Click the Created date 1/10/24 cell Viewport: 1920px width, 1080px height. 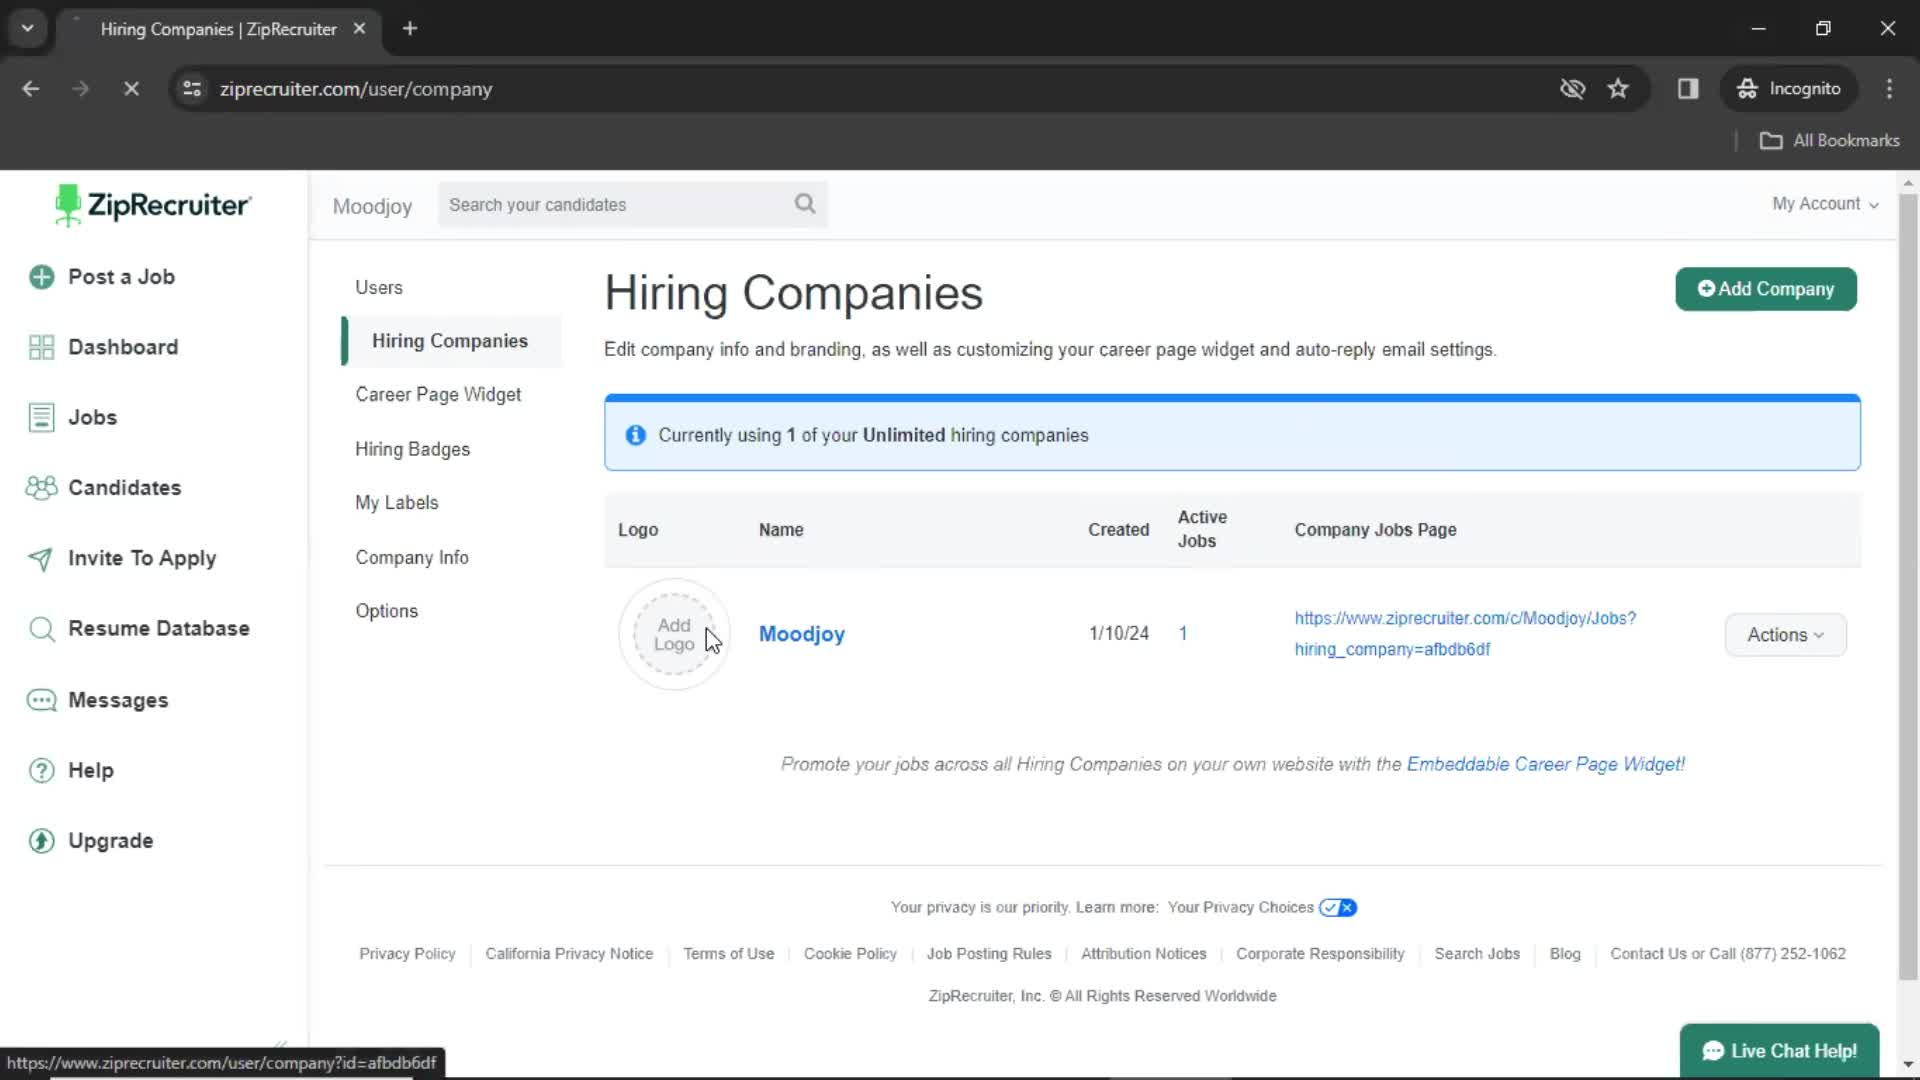coord(1119,633)
